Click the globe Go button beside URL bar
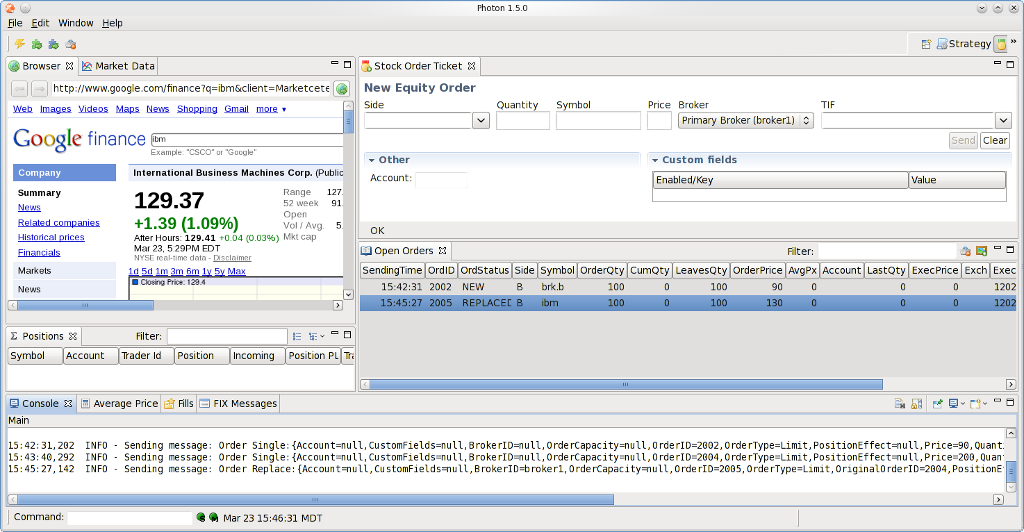The height and width of the screenshot is (532, 1024). (x=341, y=89)
